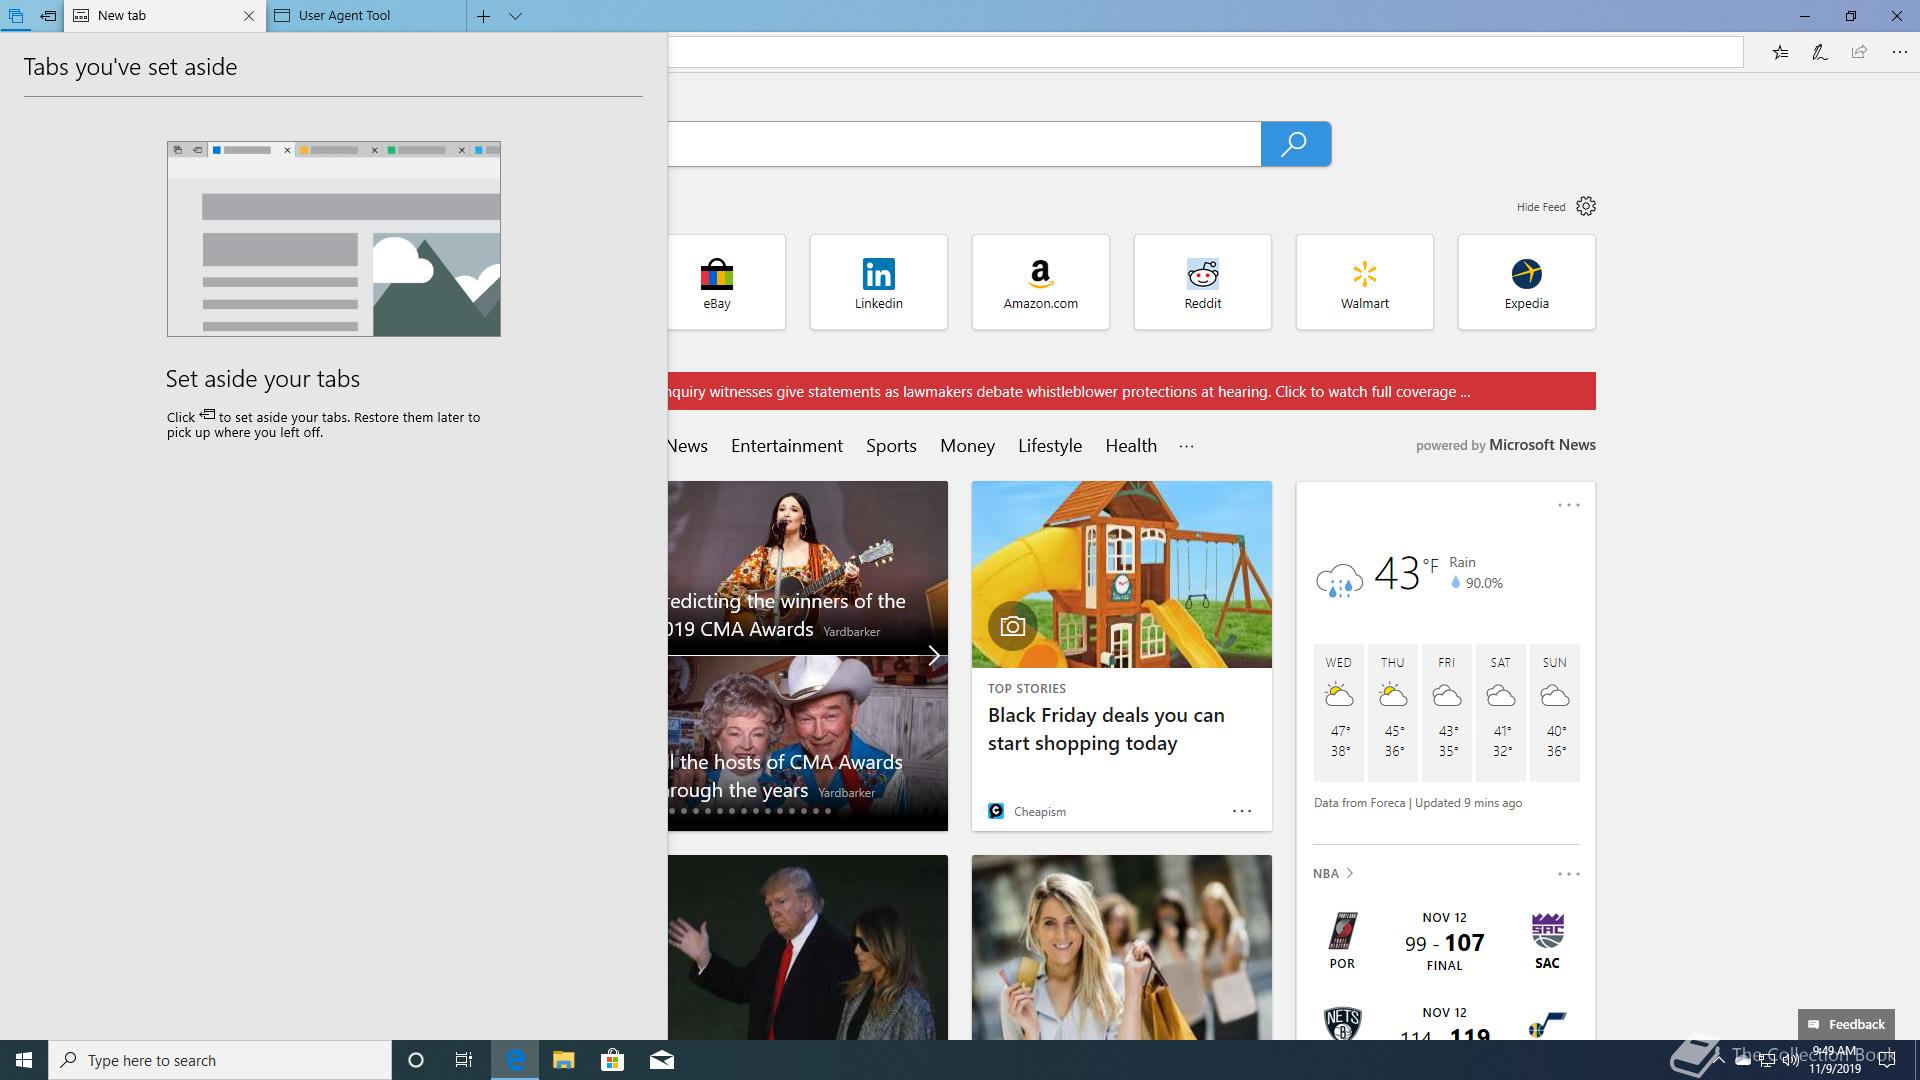Click the 43°F current temperature
Screen dimensions: 1920x1080
(x=1406, y=573)
